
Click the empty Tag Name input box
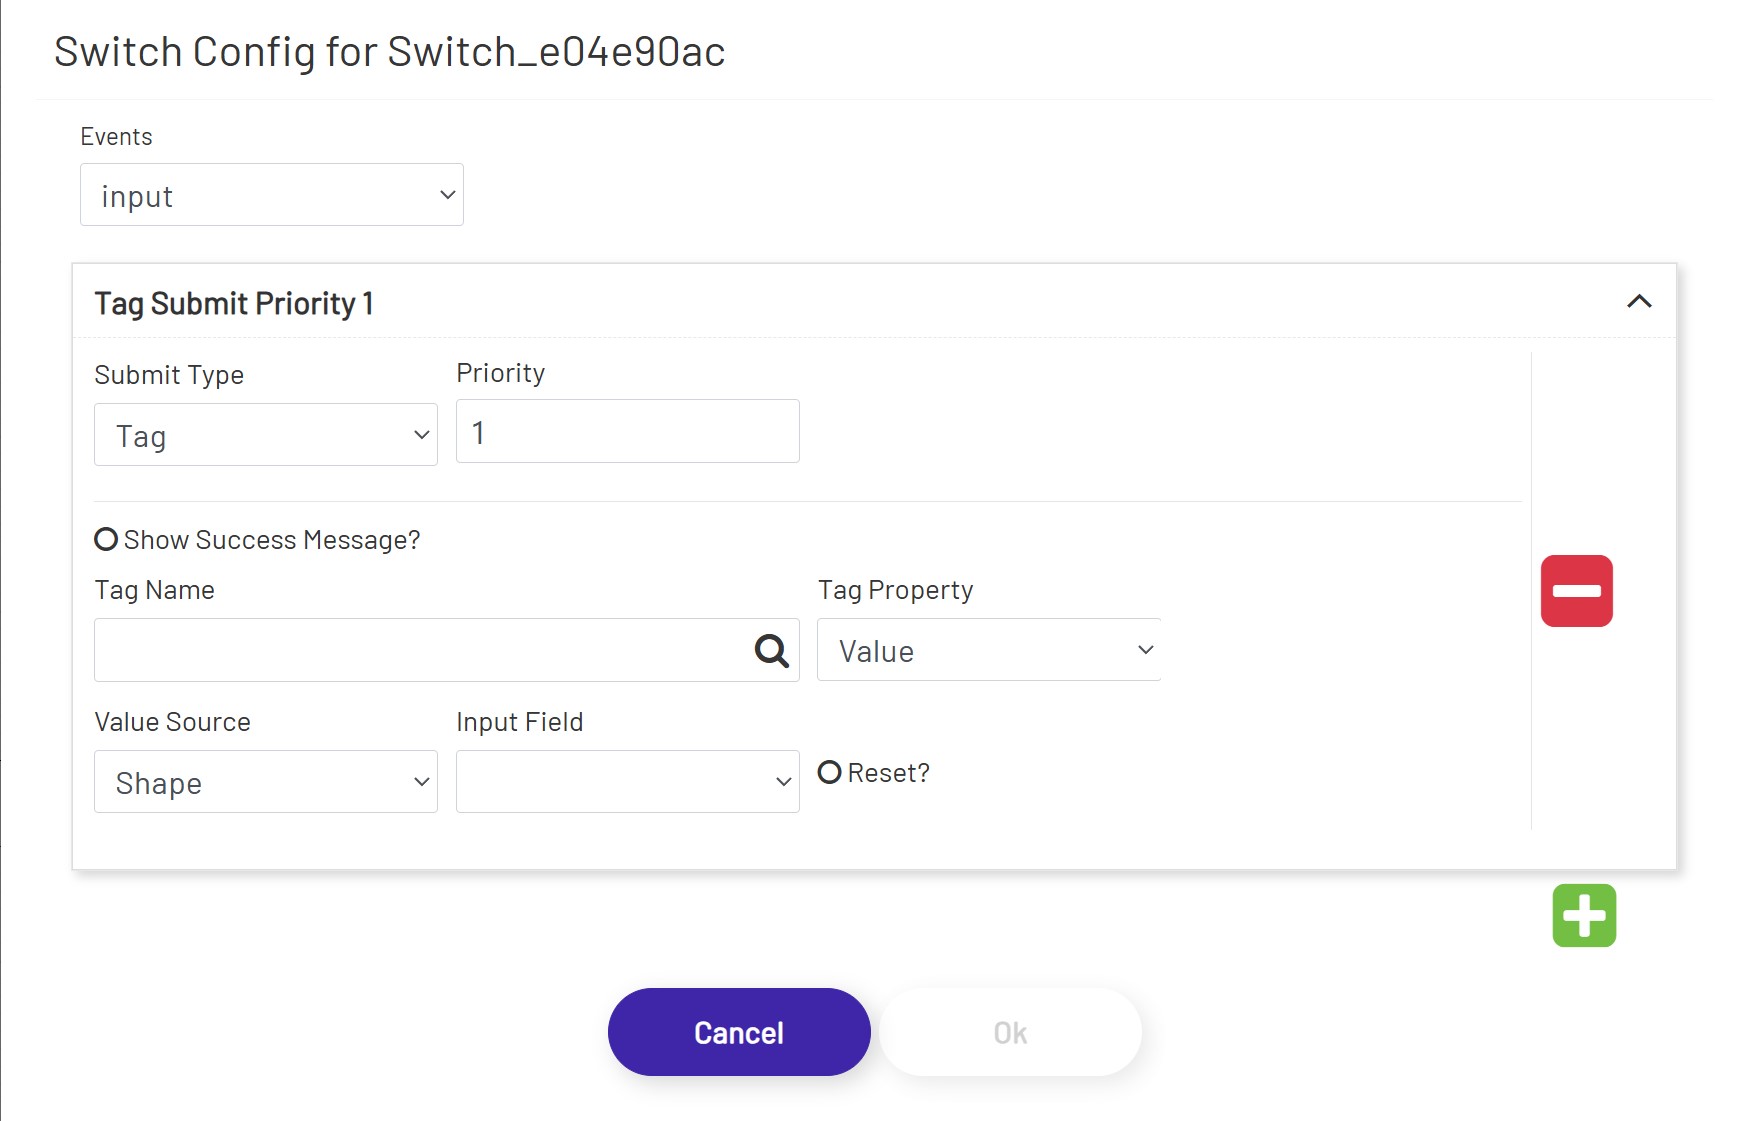400,650
